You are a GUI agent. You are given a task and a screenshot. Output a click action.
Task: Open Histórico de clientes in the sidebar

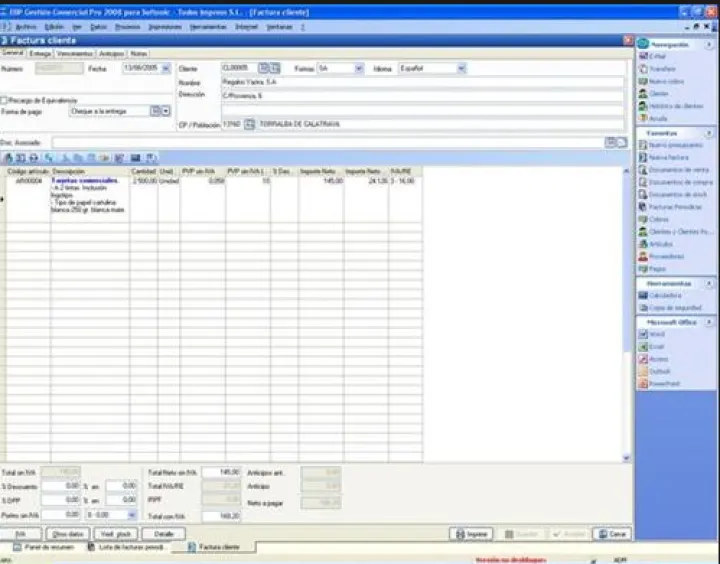pyautogui.click(x=672, y=106)
